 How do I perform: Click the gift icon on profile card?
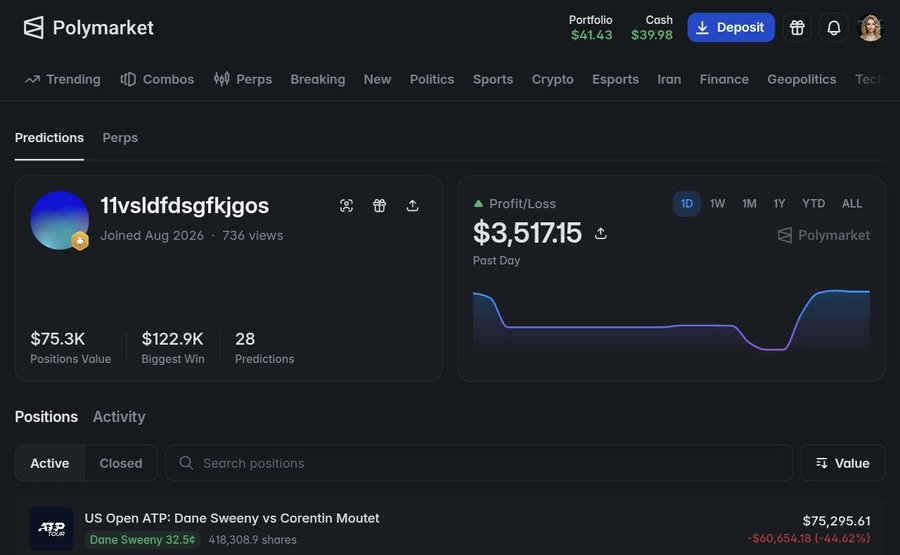point(379,205)
